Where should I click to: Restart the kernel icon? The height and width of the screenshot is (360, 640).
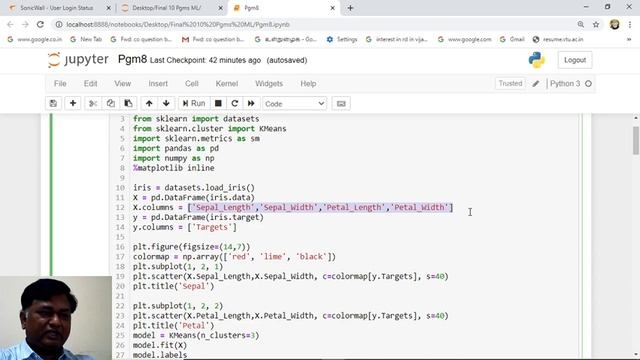tap(235, 104)
